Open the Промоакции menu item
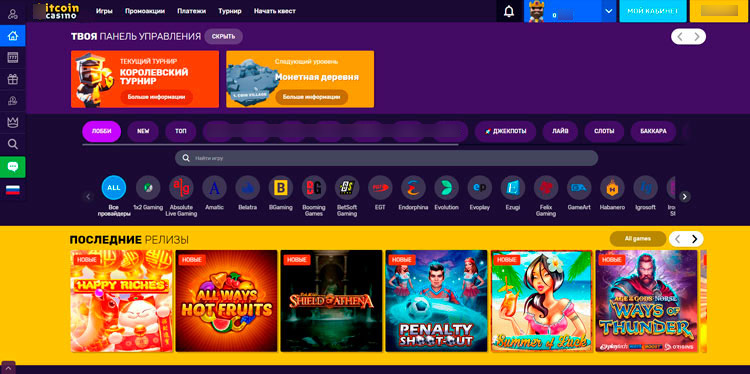The width and height of the screenshot is (750, 374). [145, 11]
